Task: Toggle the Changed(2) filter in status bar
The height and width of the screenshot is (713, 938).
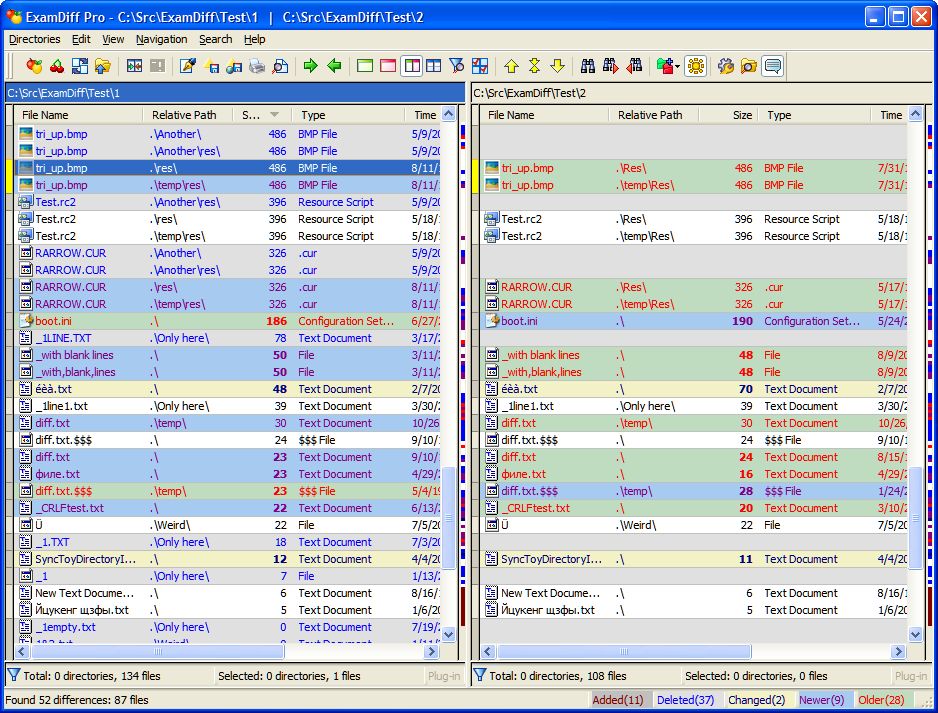Action: [756, 700]
